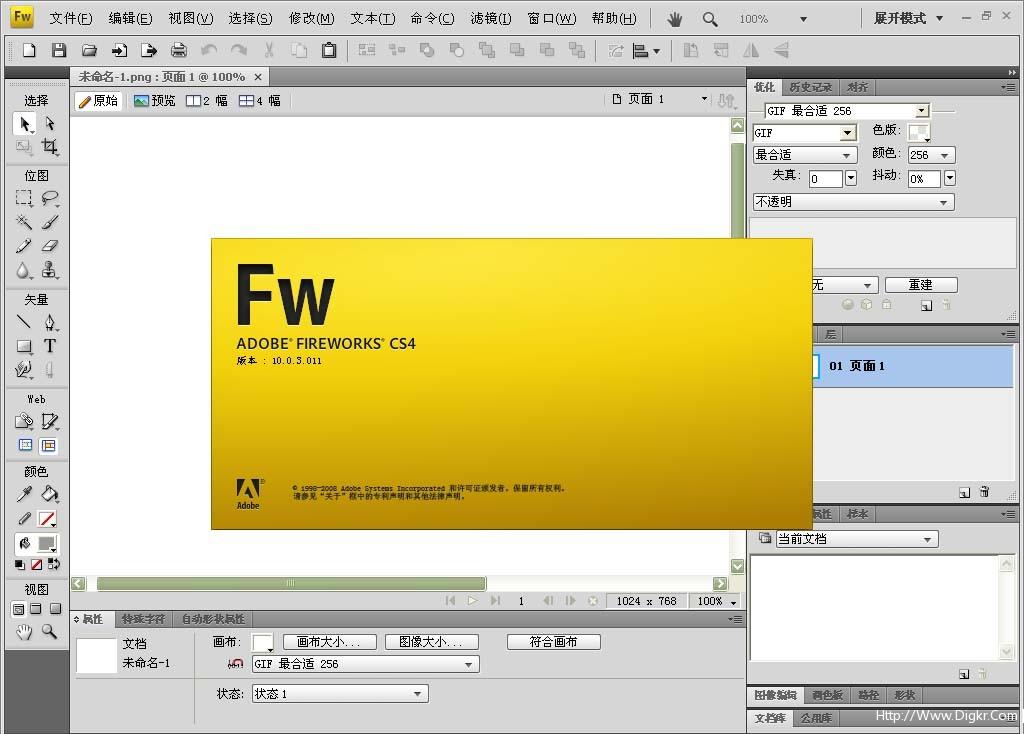Image resolution: width=1024 pixels, height=734 pixels.
Task: Open the fill color swatch
Action: 47,543
